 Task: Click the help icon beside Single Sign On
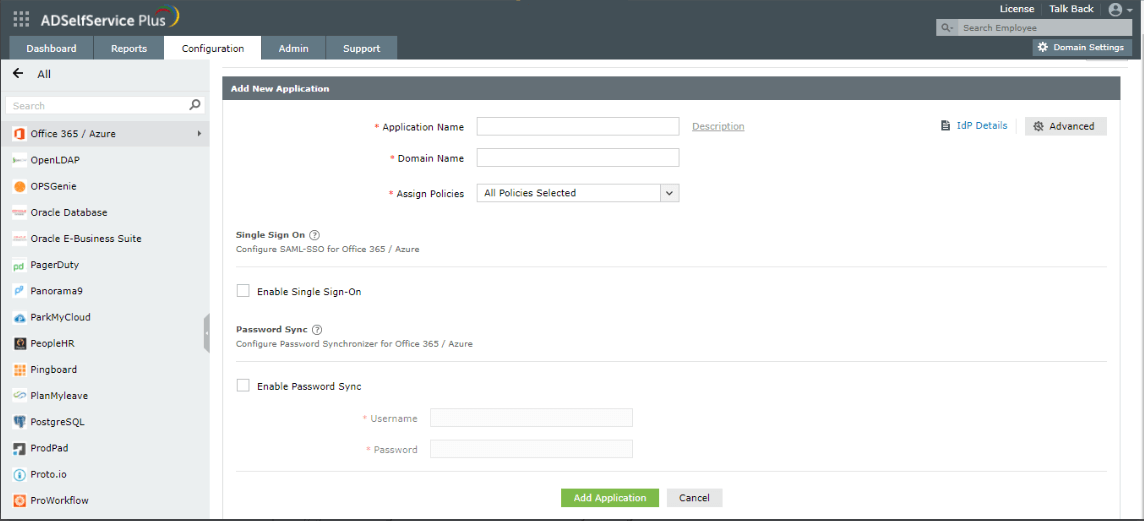point(314,235)
